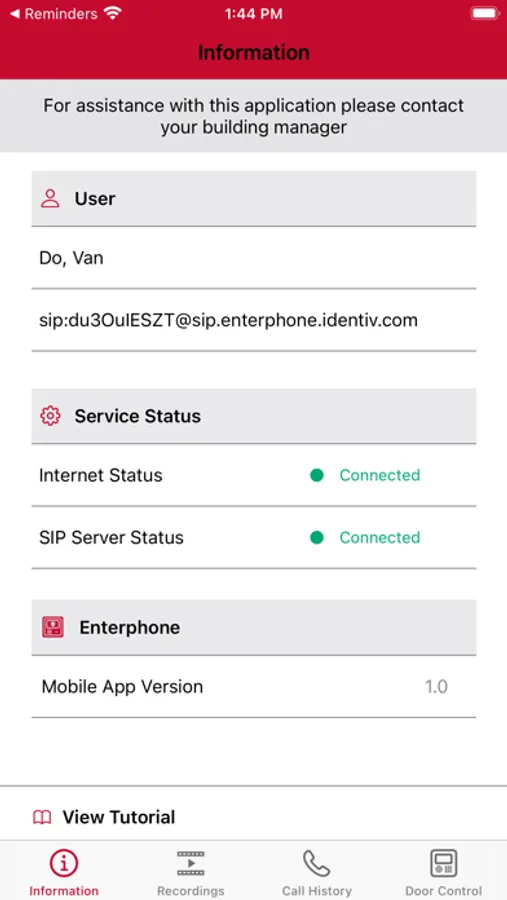Screen dimensions: 507x900
Task: Tap the battery indicator icon
Action: pos(485,14)
